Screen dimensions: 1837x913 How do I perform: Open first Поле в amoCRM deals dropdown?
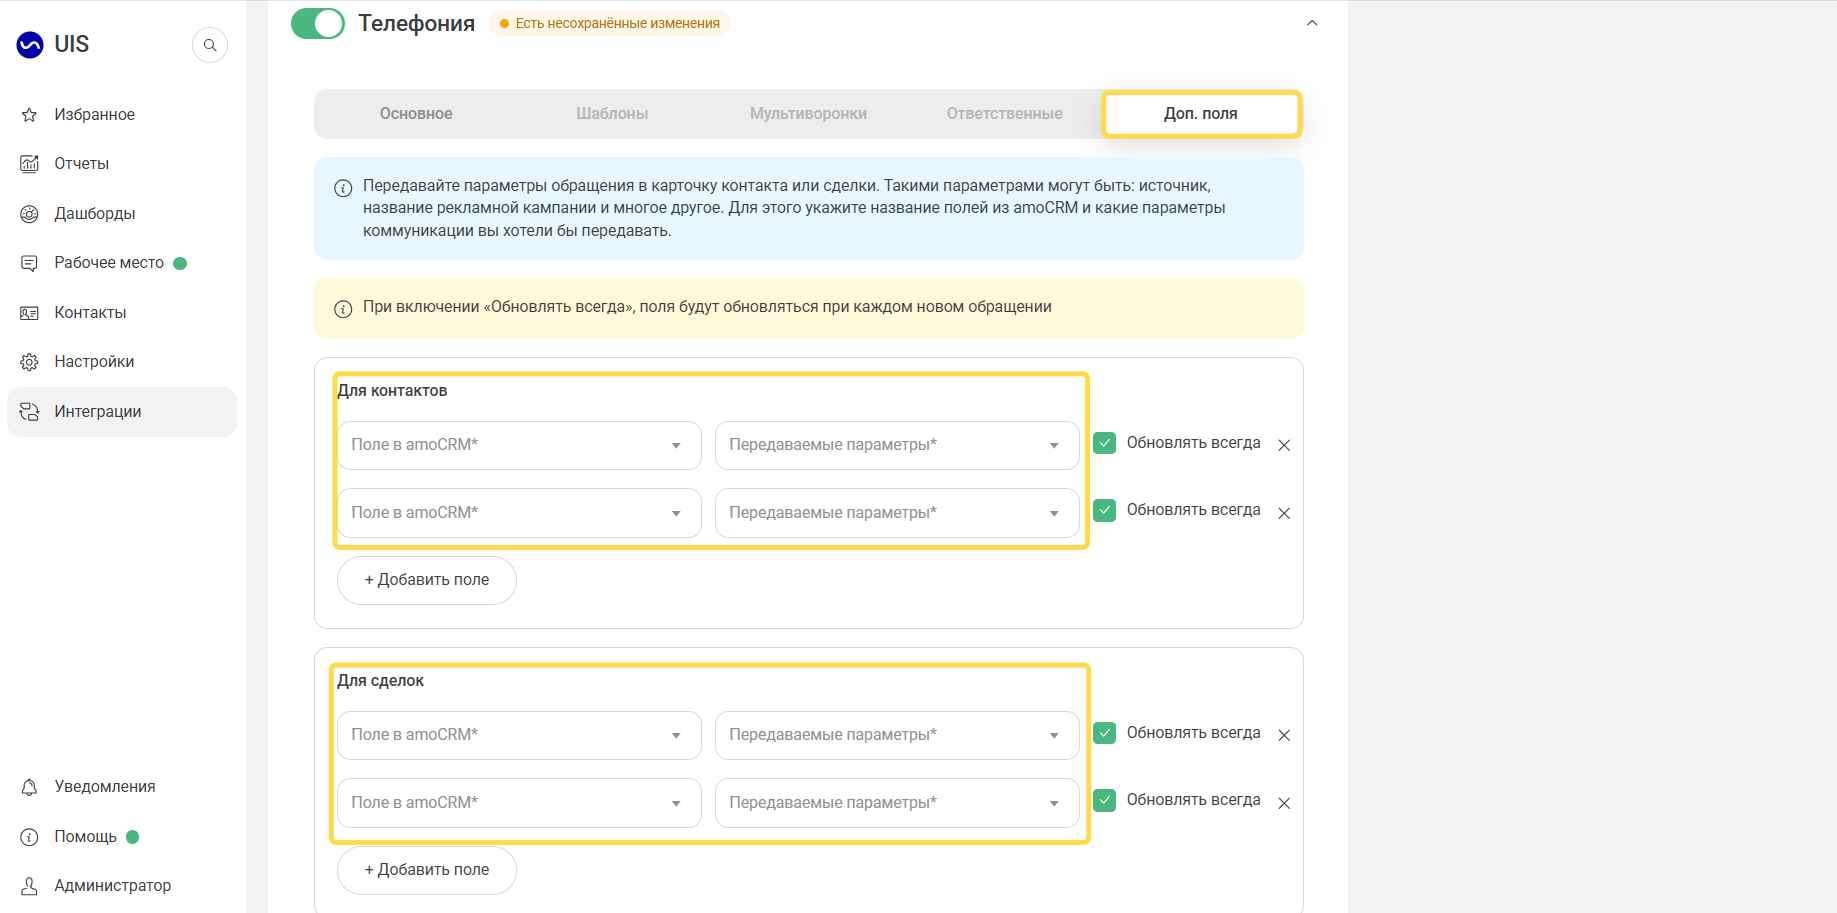tap(519, 735)
